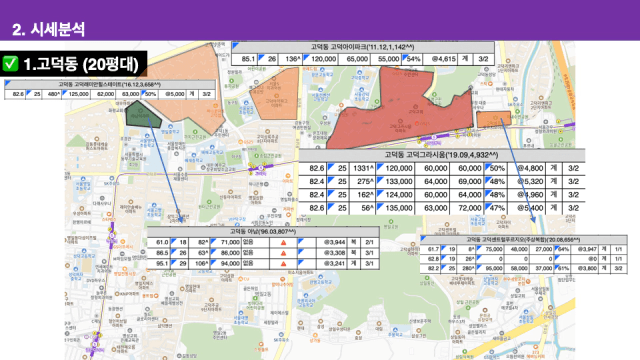Select the 62,000 cell
The height and width of the screenshot is (360, 640).
pos(104,94)
